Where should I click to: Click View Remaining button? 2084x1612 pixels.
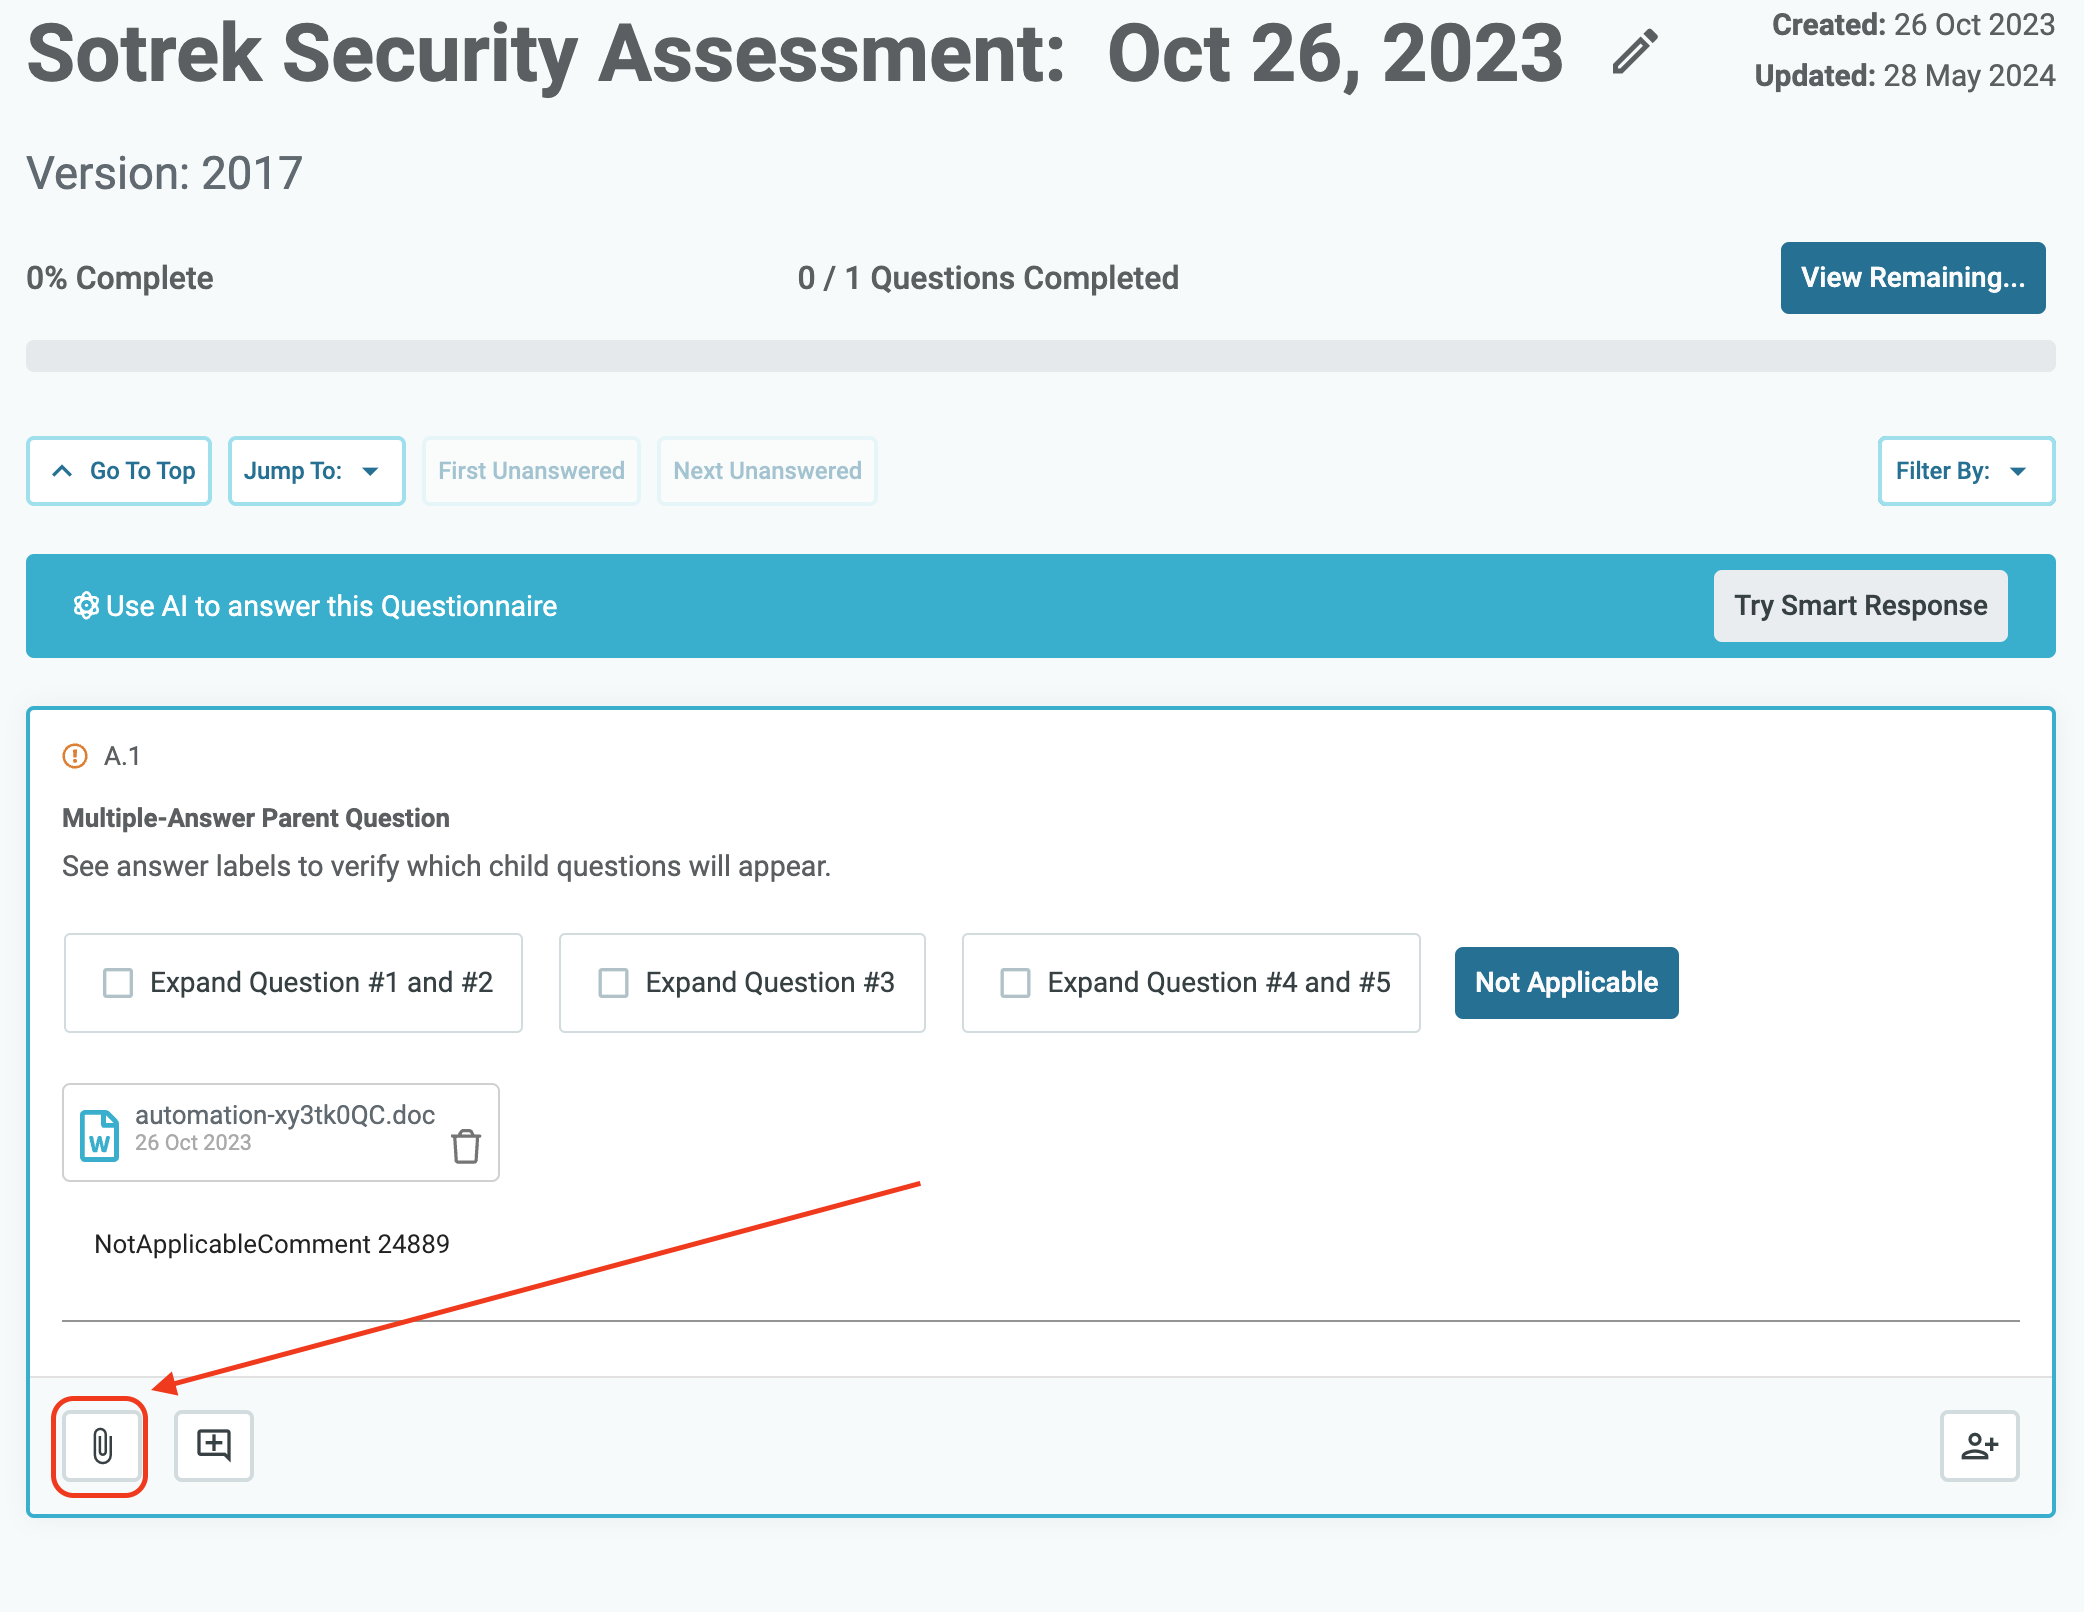1912,278
